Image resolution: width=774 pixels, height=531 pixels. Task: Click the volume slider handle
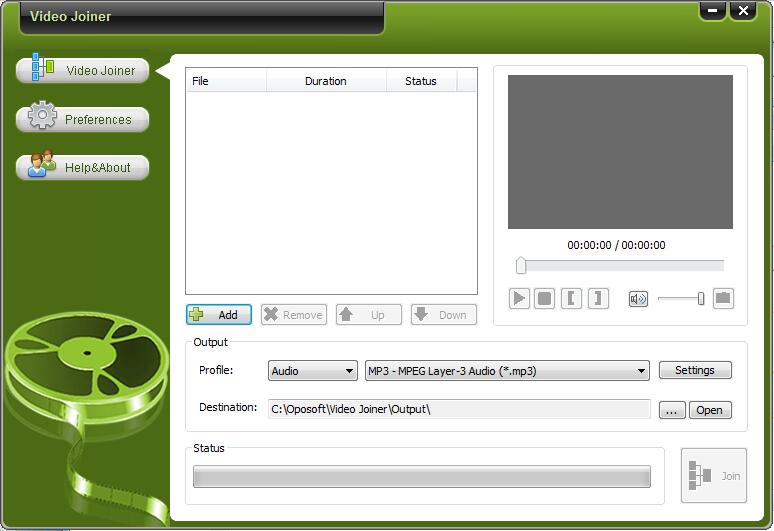[x=701, y=298]
